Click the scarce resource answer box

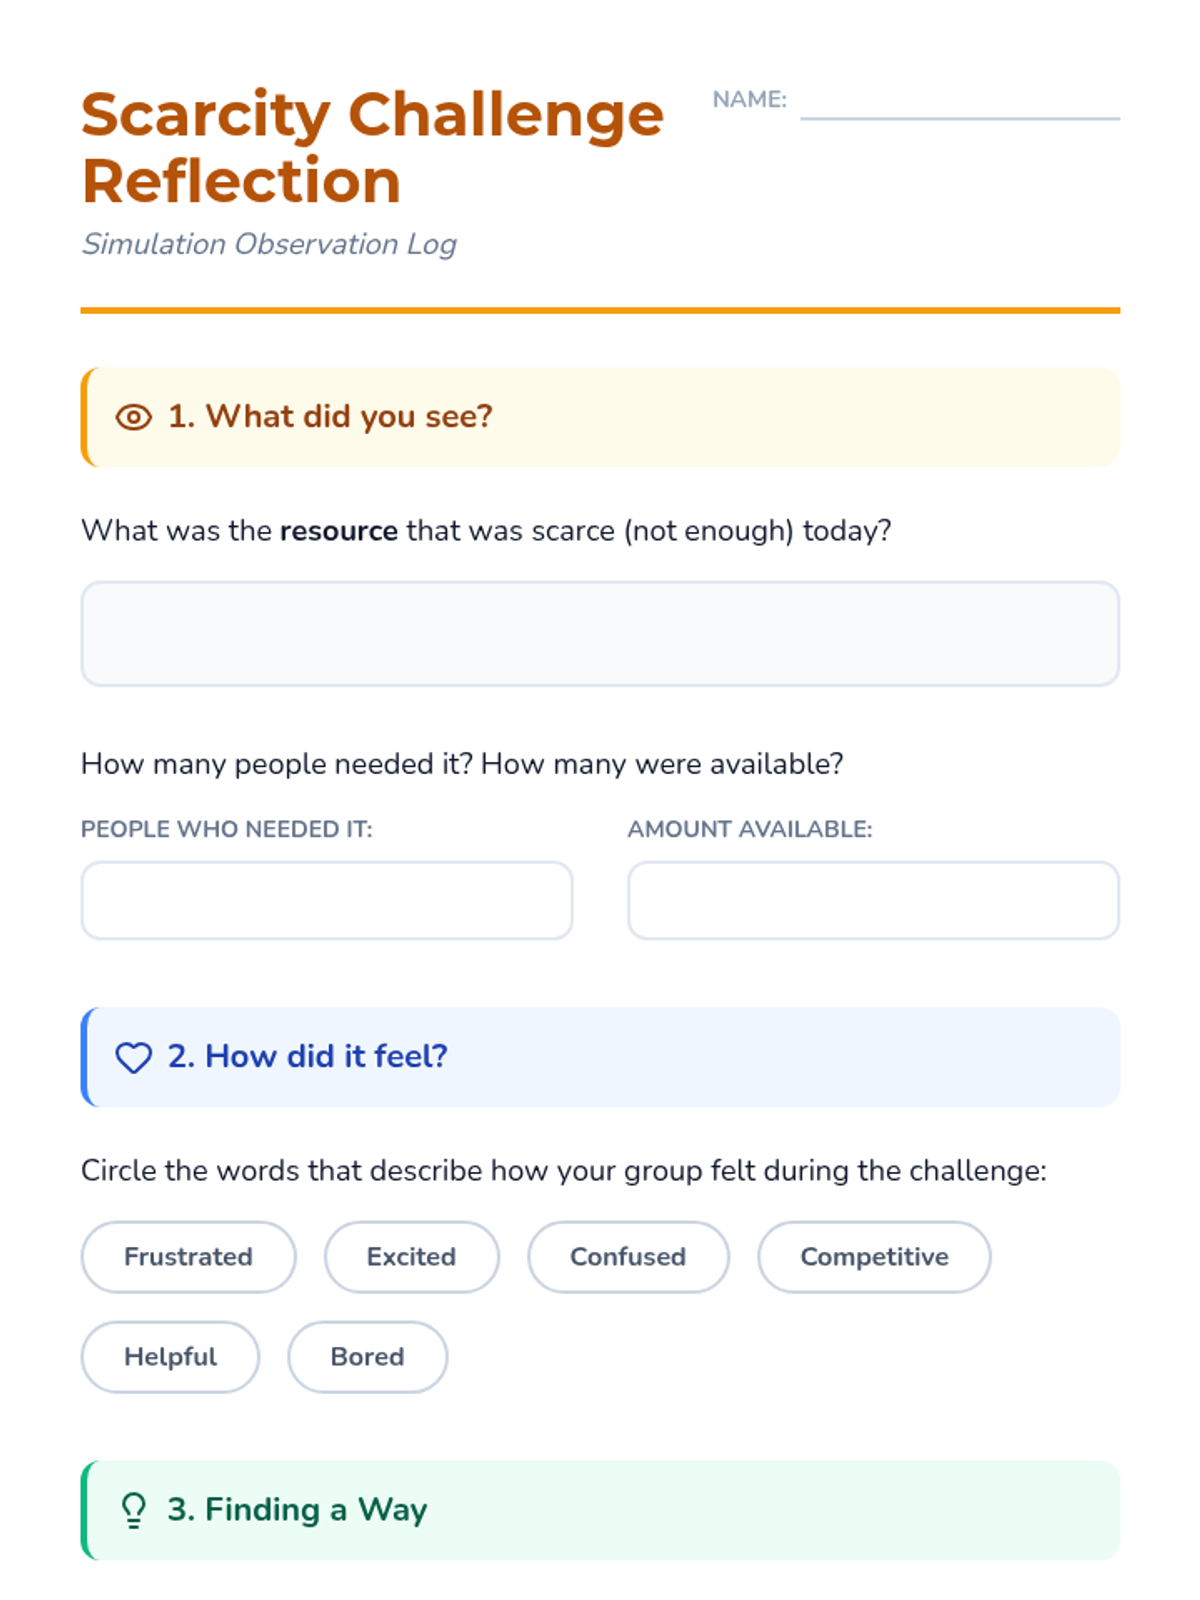point(600,634)
